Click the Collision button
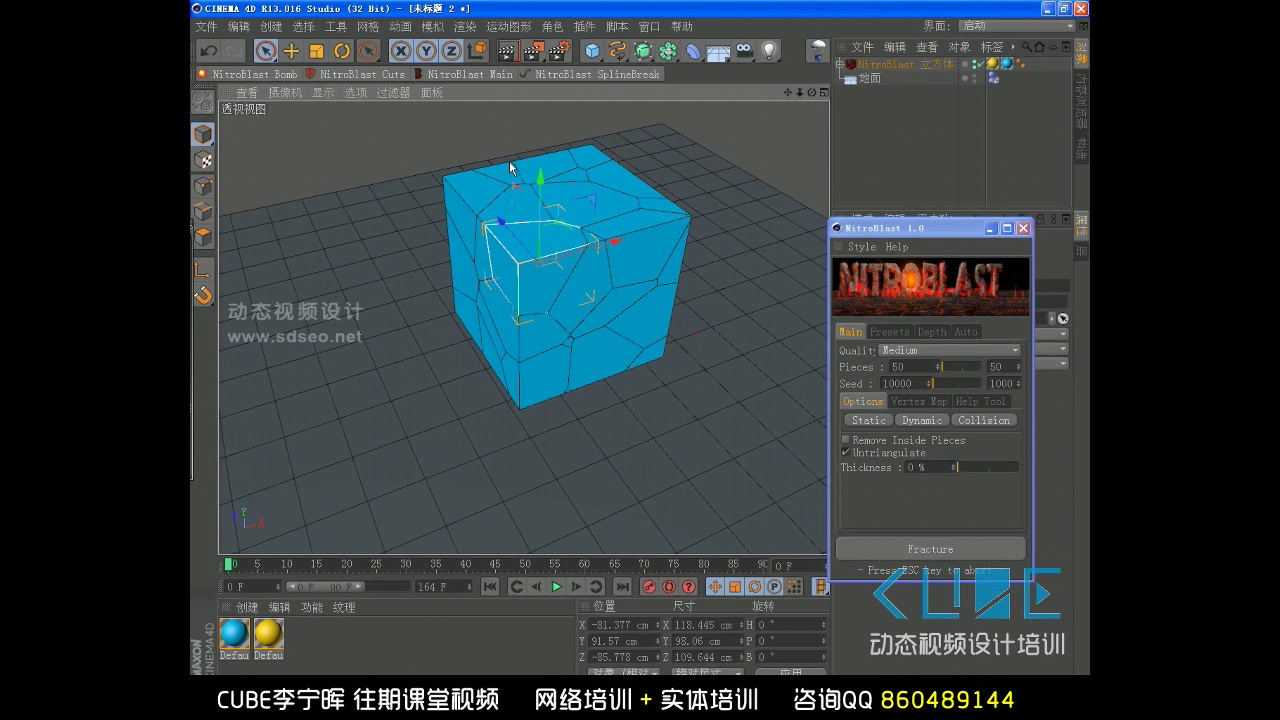This screenshot has width=1280, height=720. 984,421
